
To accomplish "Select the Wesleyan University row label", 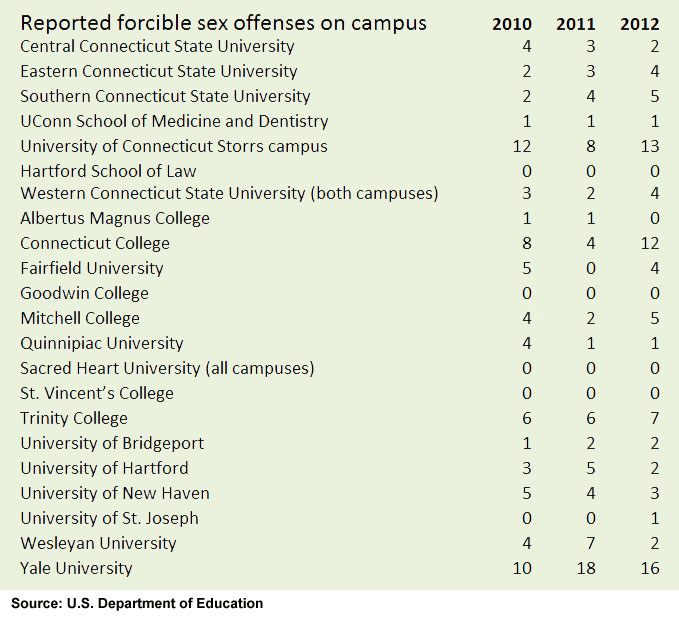I will [x=98, y=543].
